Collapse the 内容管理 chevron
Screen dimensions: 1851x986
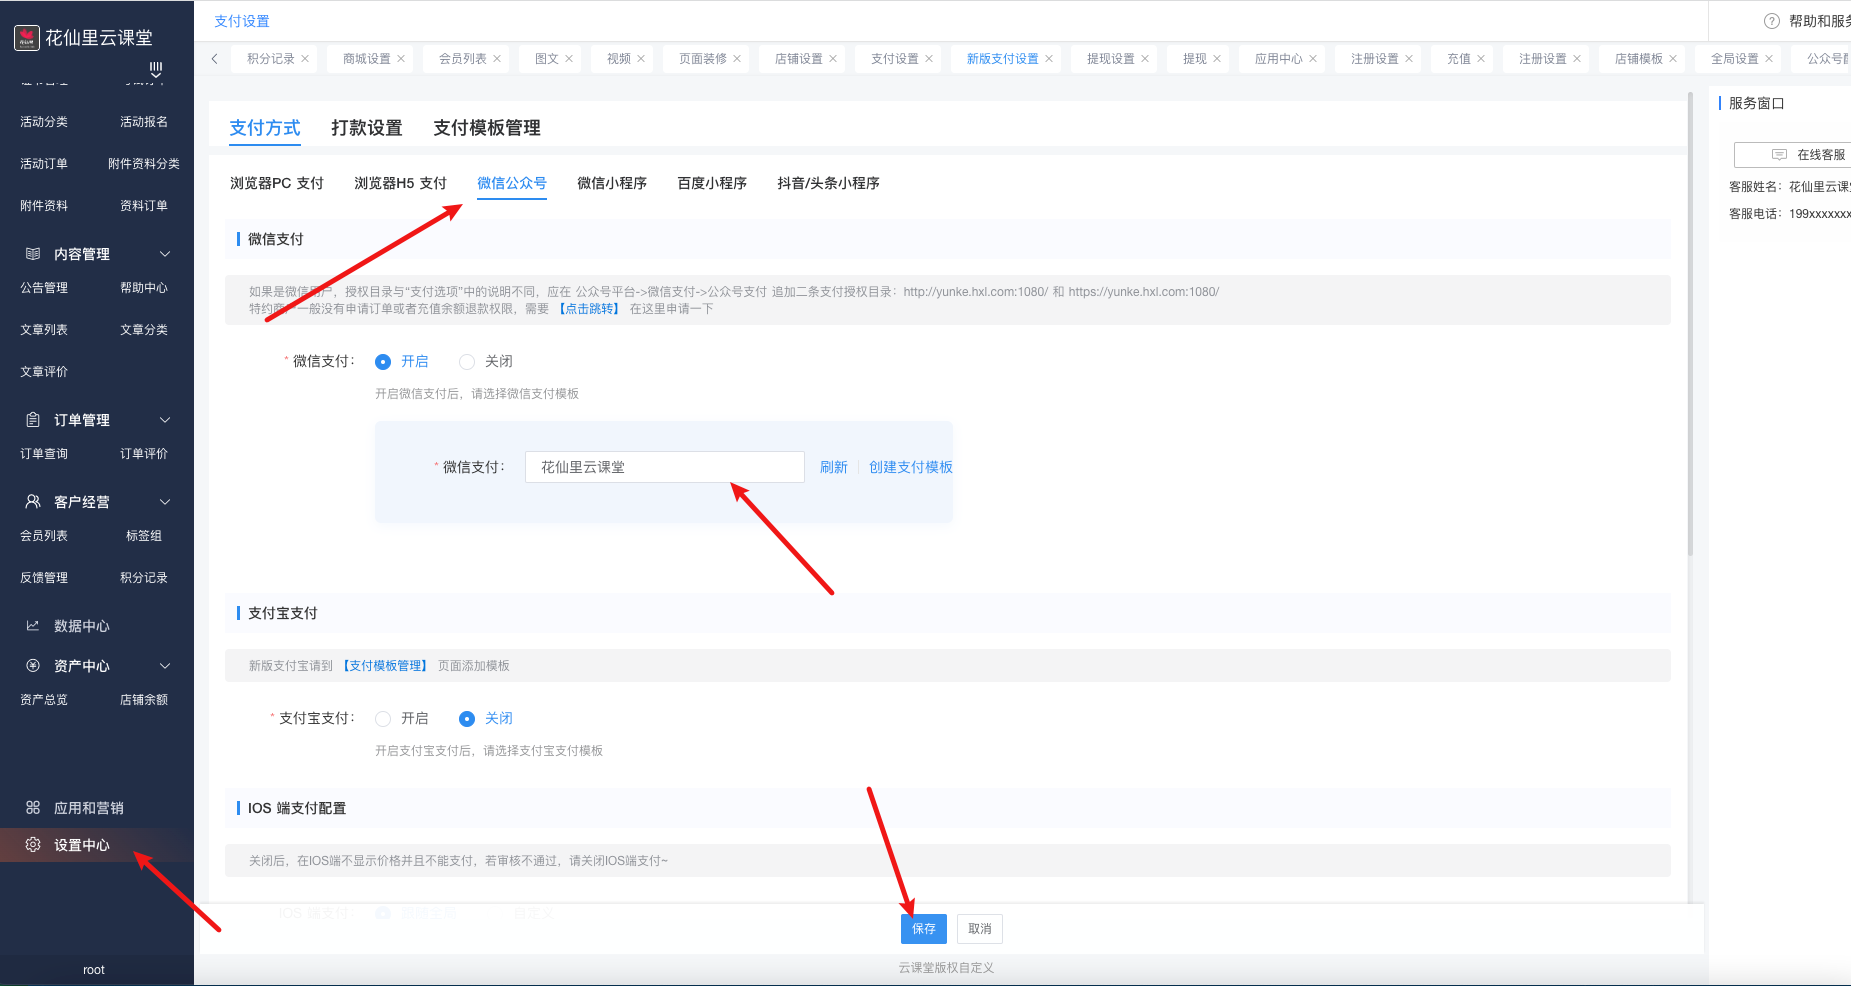[x=165, y=254]
